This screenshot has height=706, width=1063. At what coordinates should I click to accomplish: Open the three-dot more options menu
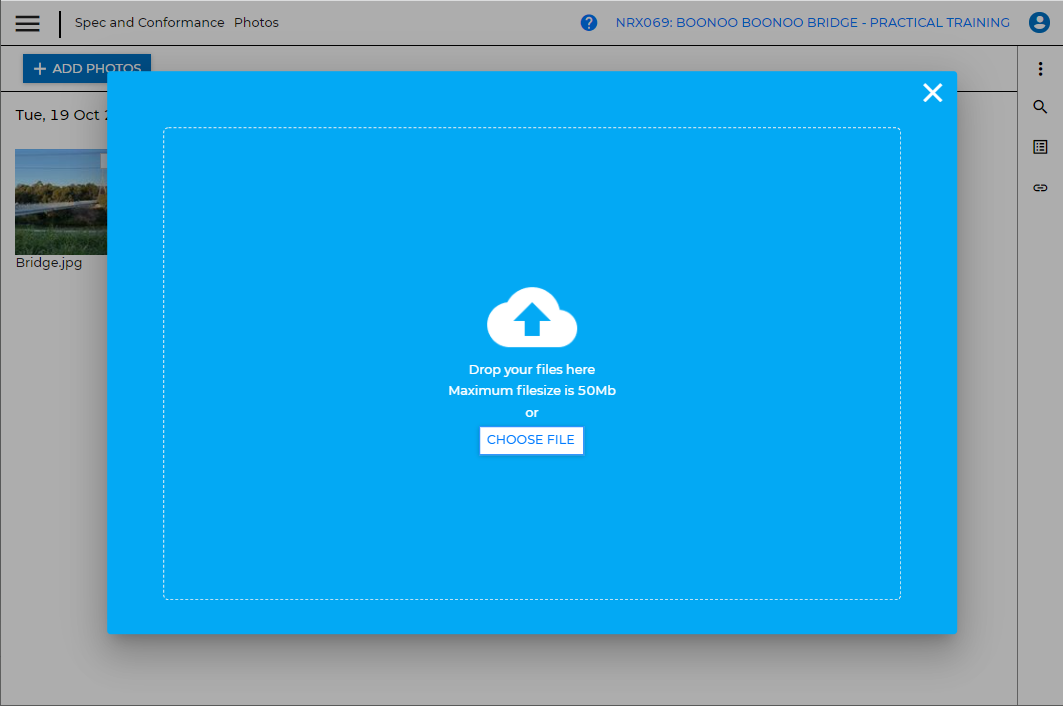click(x=1040, y=69)
